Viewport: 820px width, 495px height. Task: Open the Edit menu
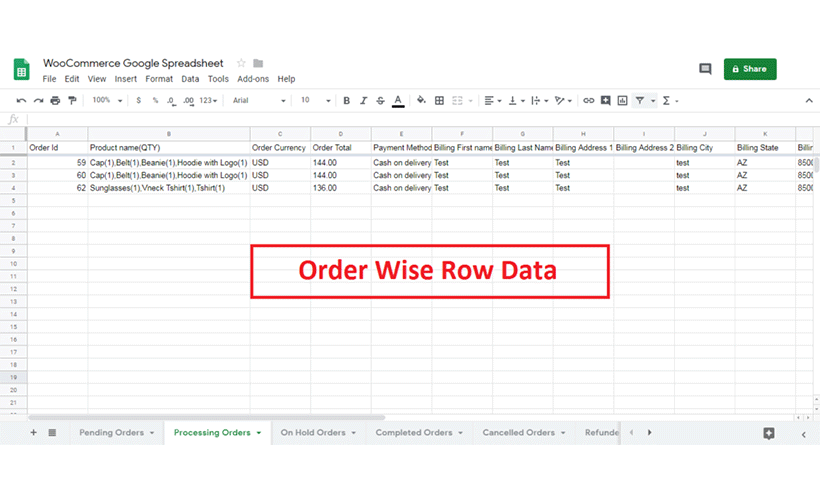[72, 79]
